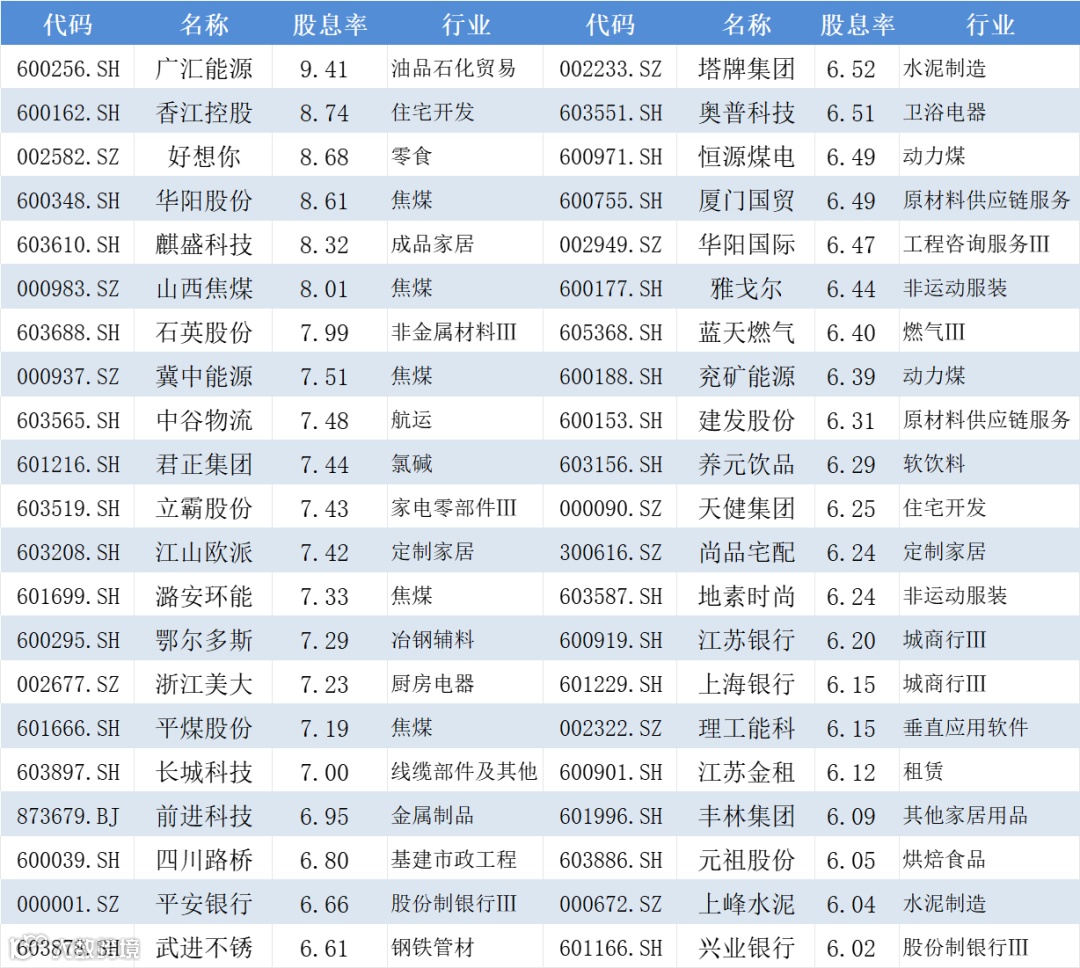This screenshot has width=1080, height=968.
Task: Click industry cell 冶钢辅料
Action: point(433,640)
